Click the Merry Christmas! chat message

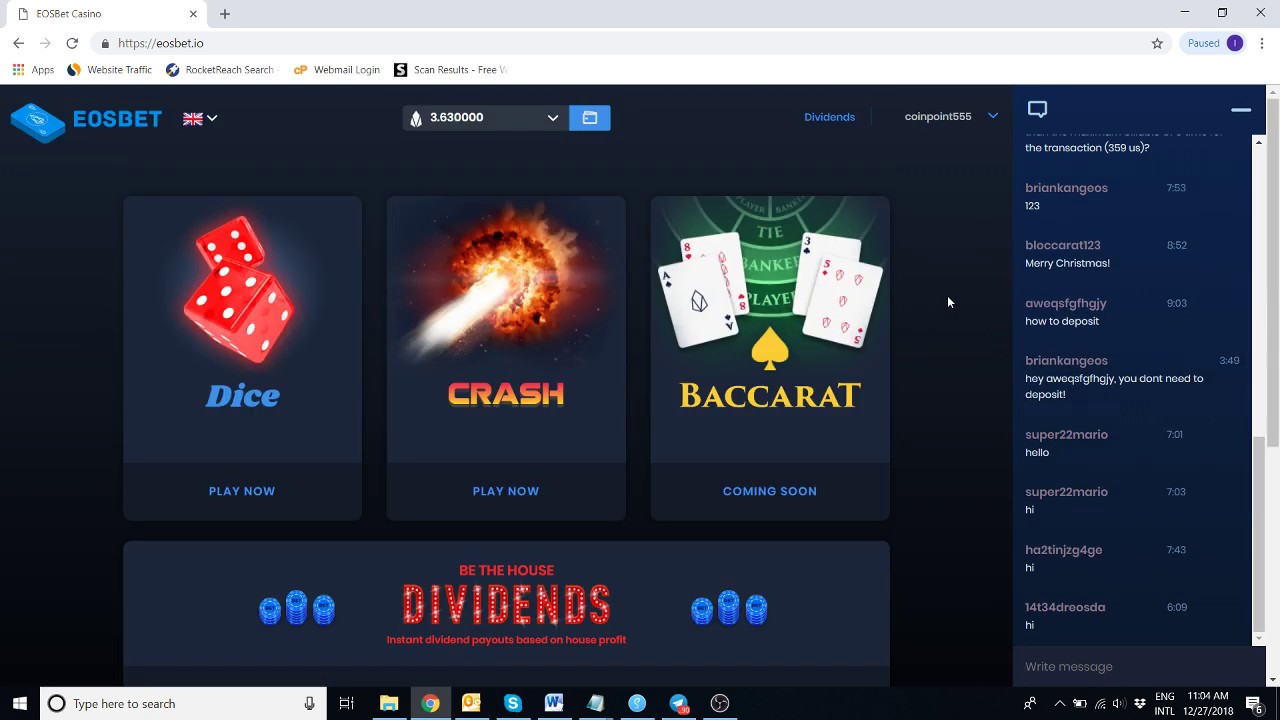[x=1067, y=263]
